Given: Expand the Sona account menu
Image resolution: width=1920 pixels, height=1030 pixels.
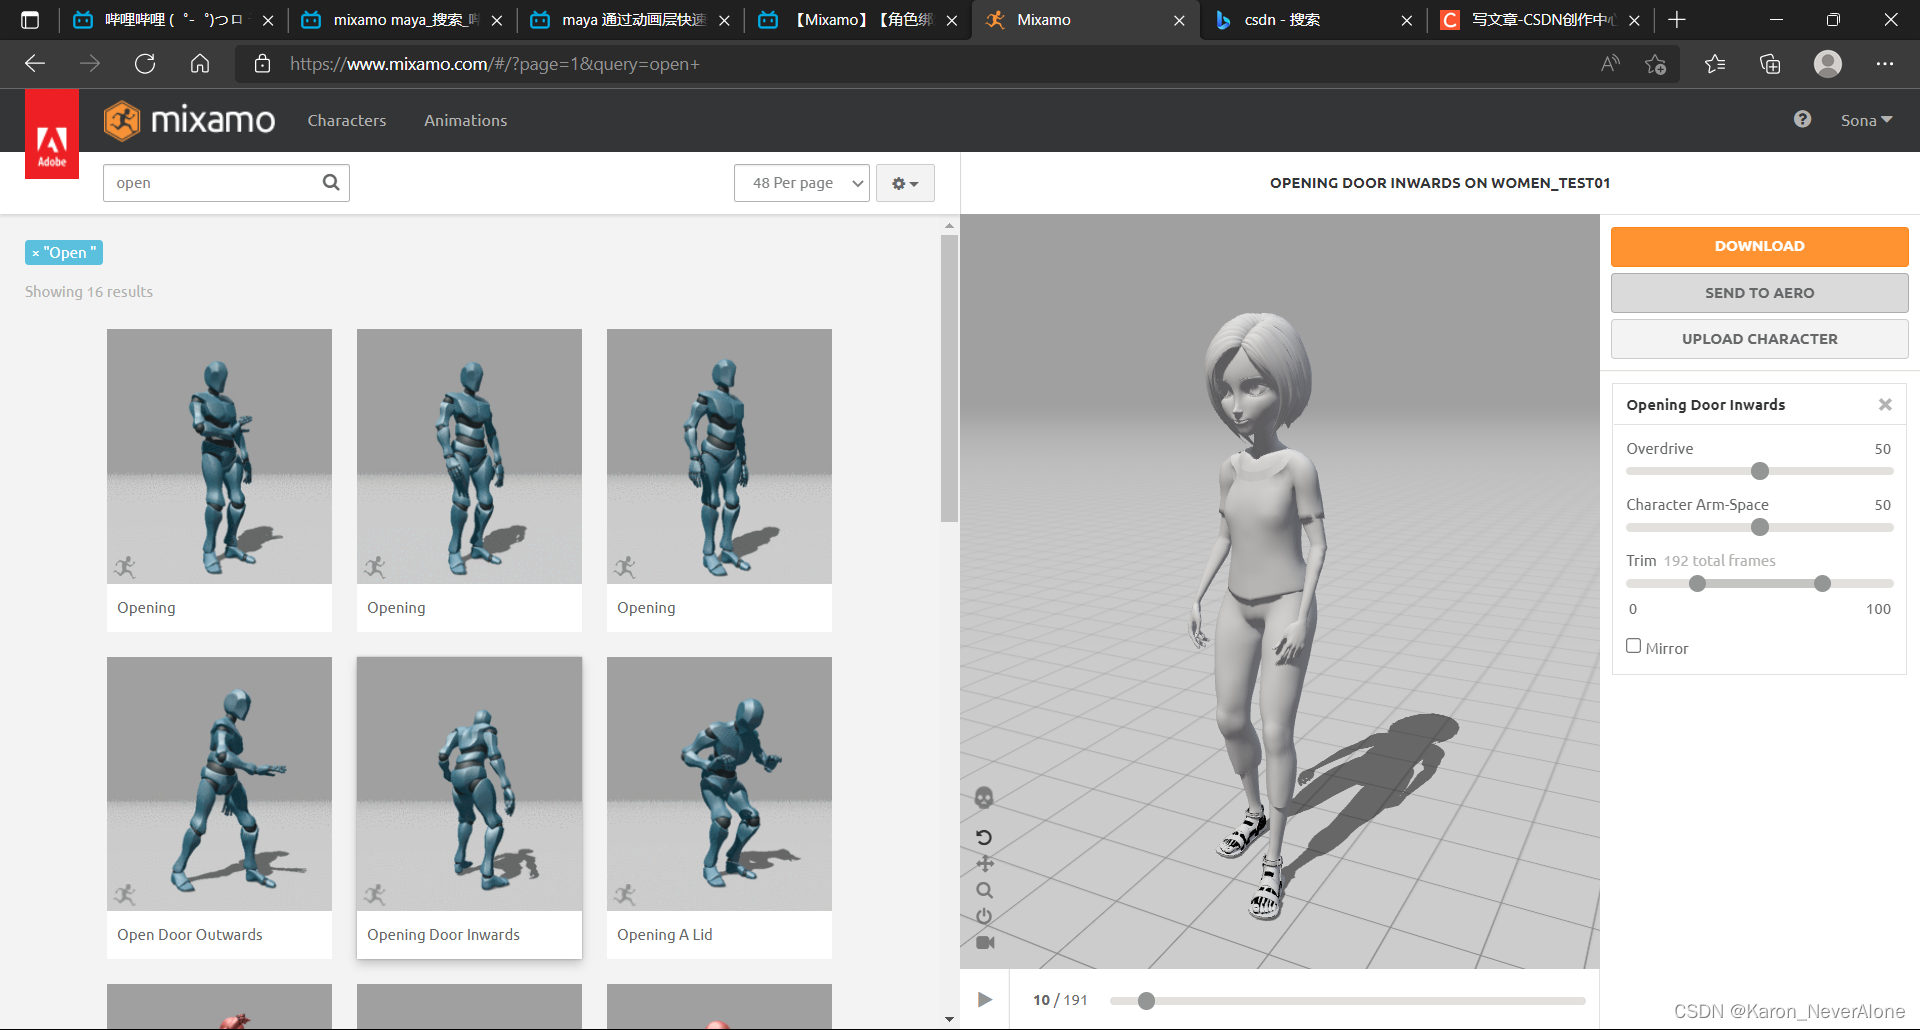Looking at the screenshot, I should click(1866, 120).
